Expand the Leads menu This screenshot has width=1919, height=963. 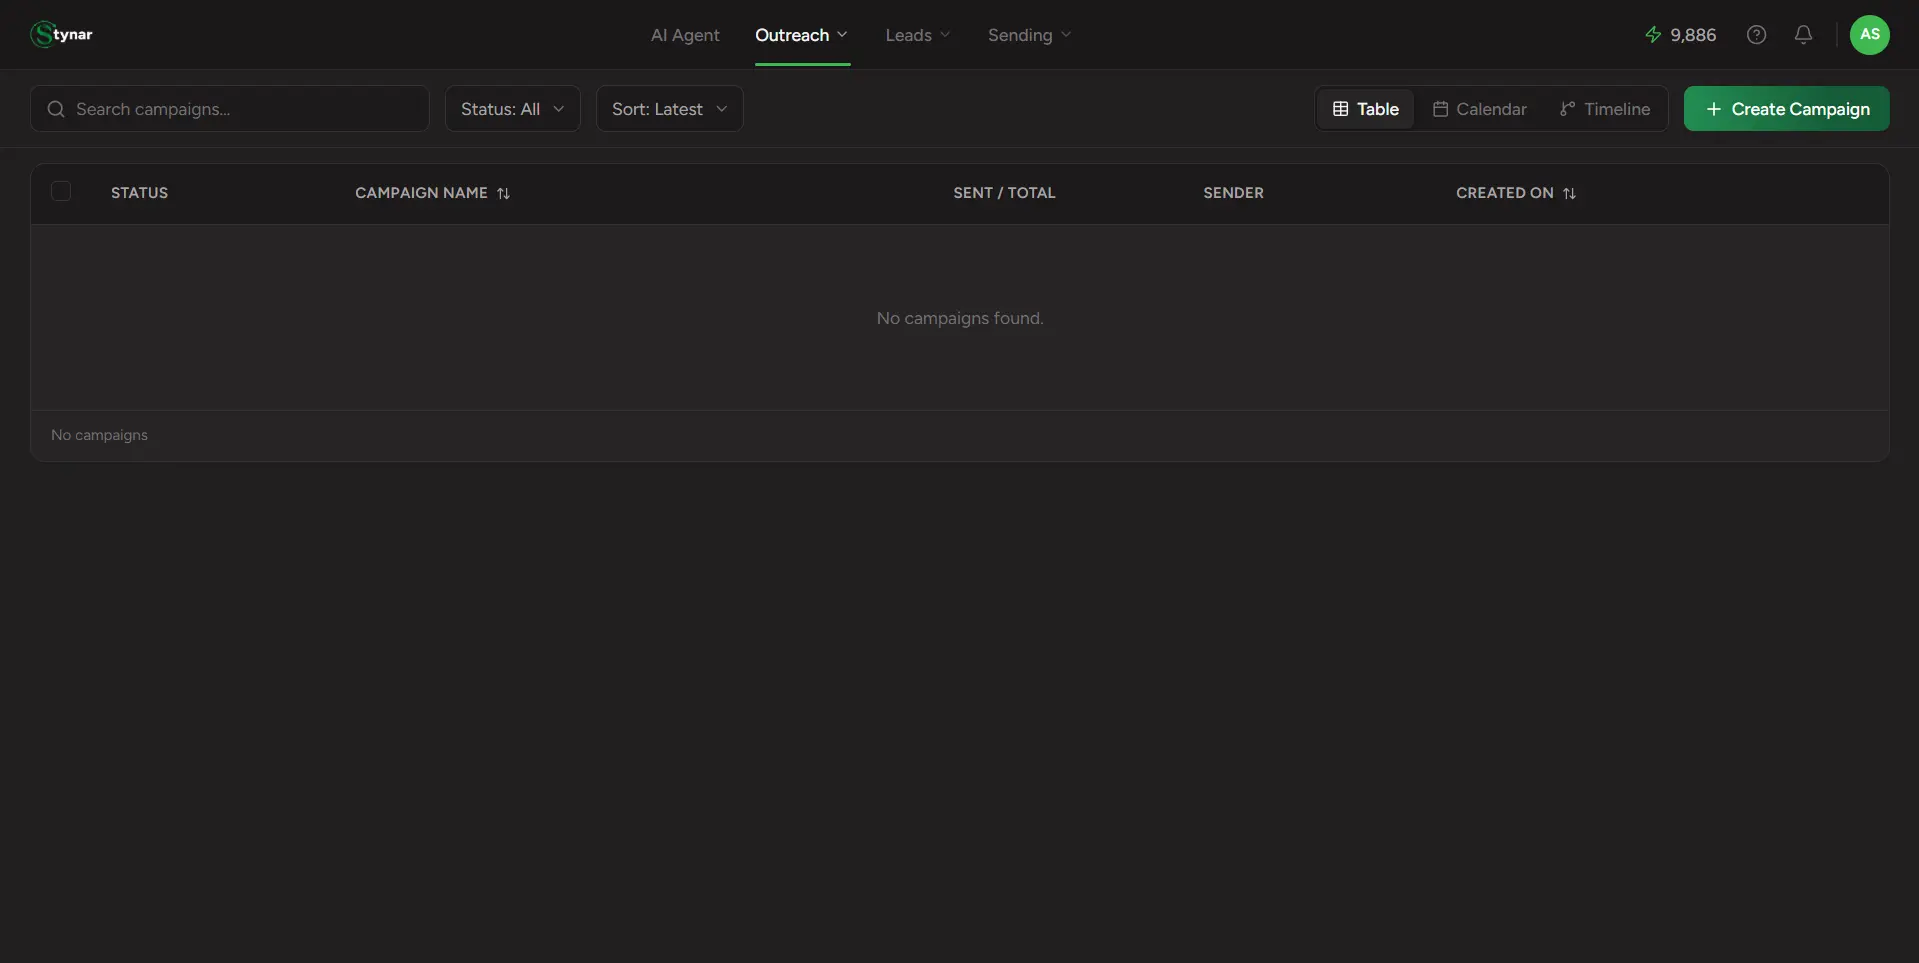pos(917,35)
